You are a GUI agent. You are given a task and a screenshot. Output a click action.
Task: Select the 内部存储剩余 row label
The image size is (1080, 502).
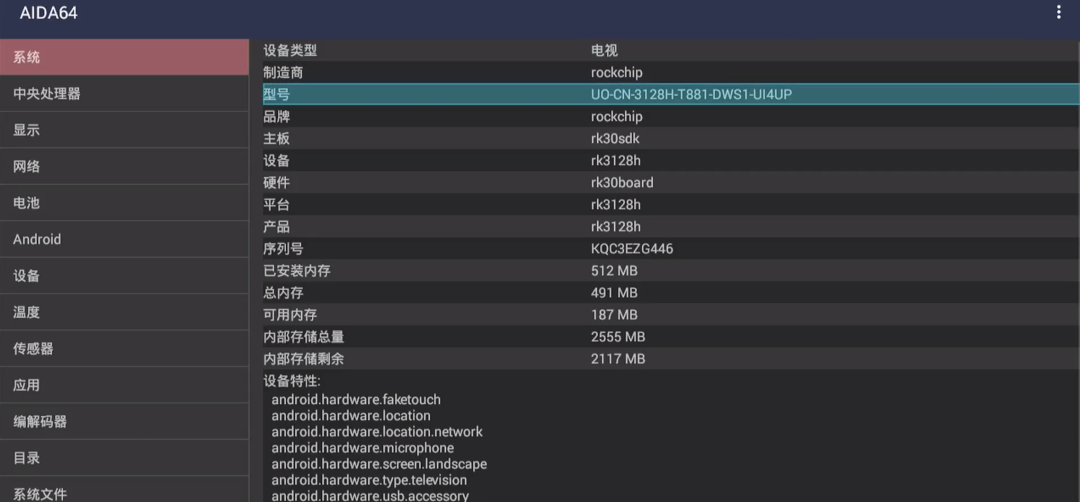tap(304, 359)
